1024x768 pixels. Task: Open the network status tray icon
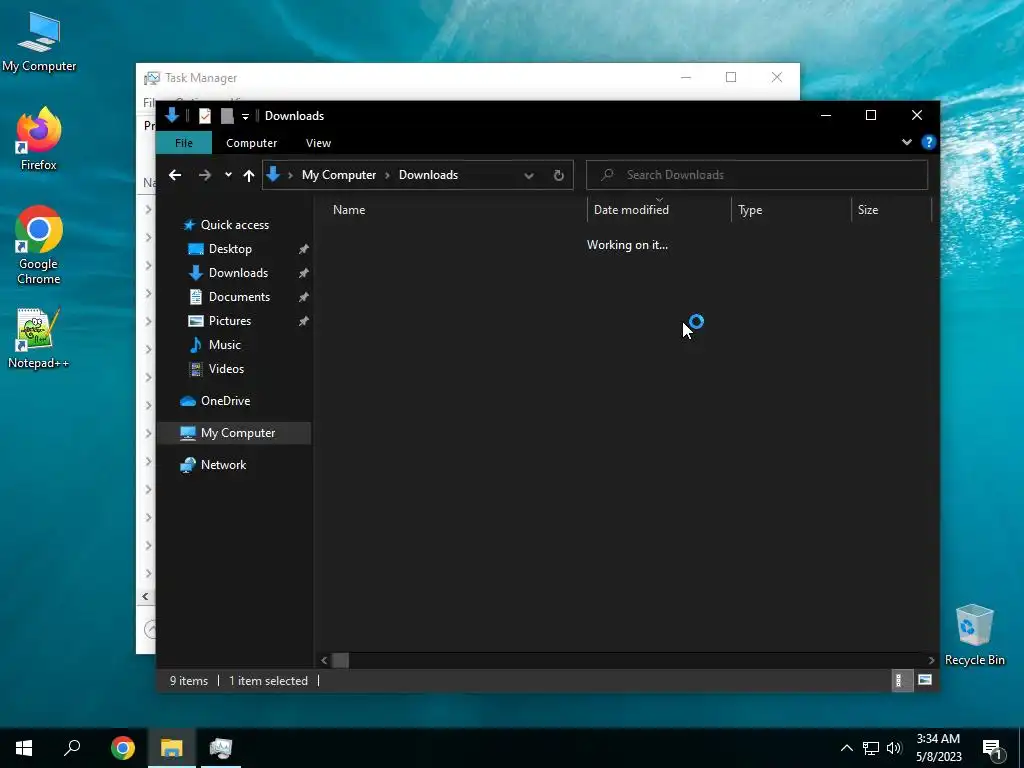871,748
